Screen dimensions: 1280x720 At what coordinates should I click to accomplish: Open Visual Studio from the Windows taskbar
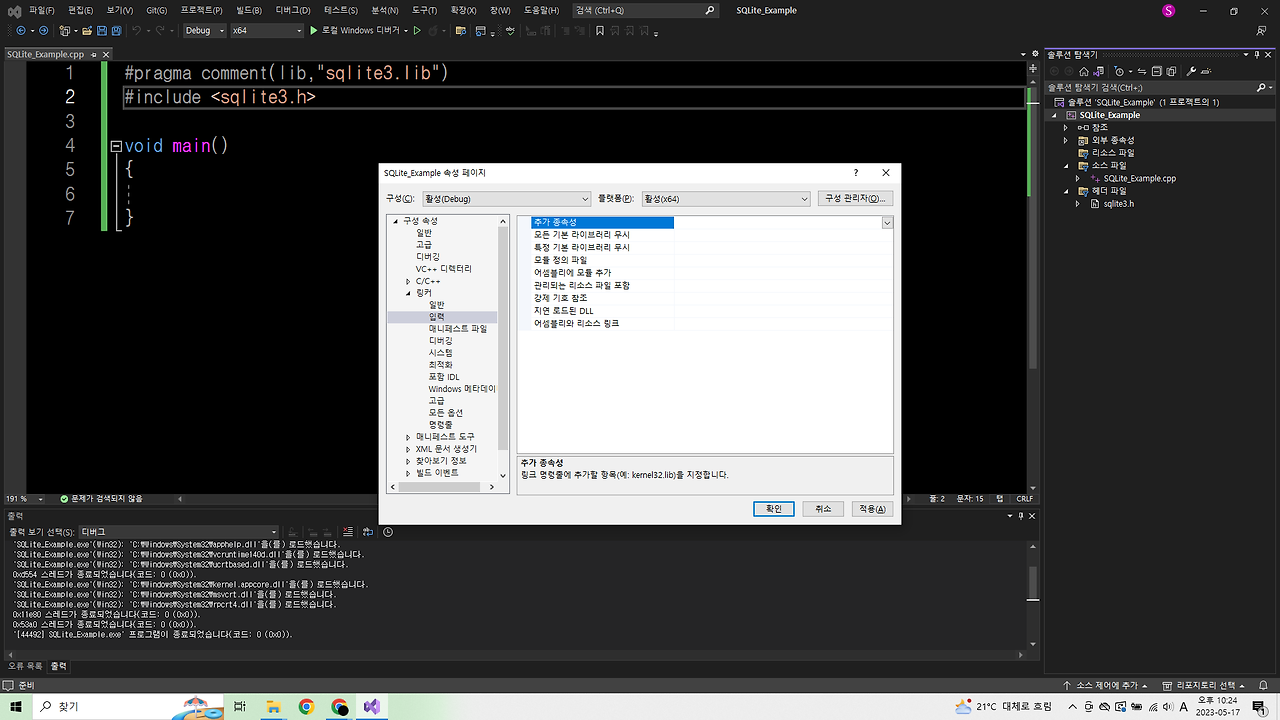point(372,707)
